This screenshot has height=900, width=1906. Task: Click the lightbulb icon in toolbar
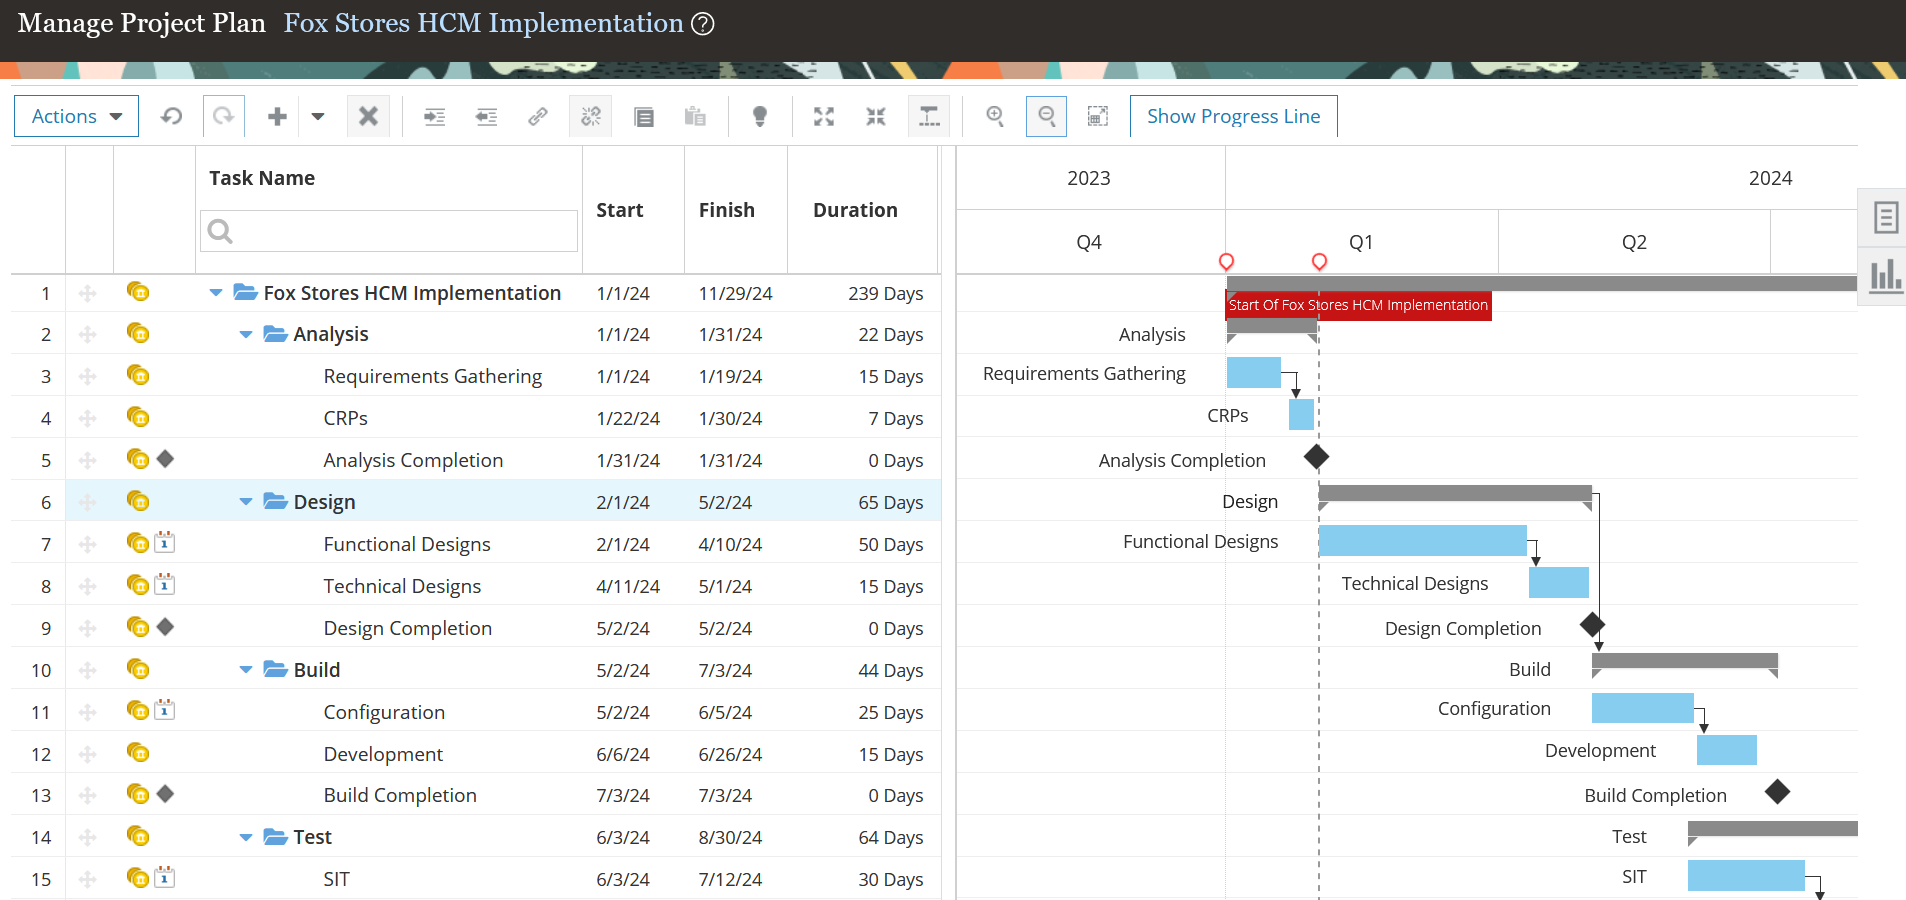pyautogui.click(x=760, y=116)
